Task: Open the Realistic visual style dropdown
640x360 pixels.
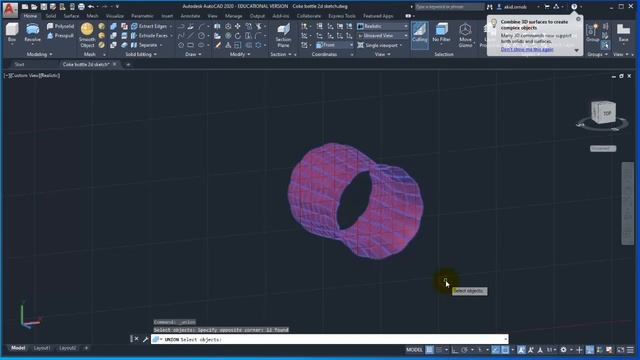Action: coord(382,26)
